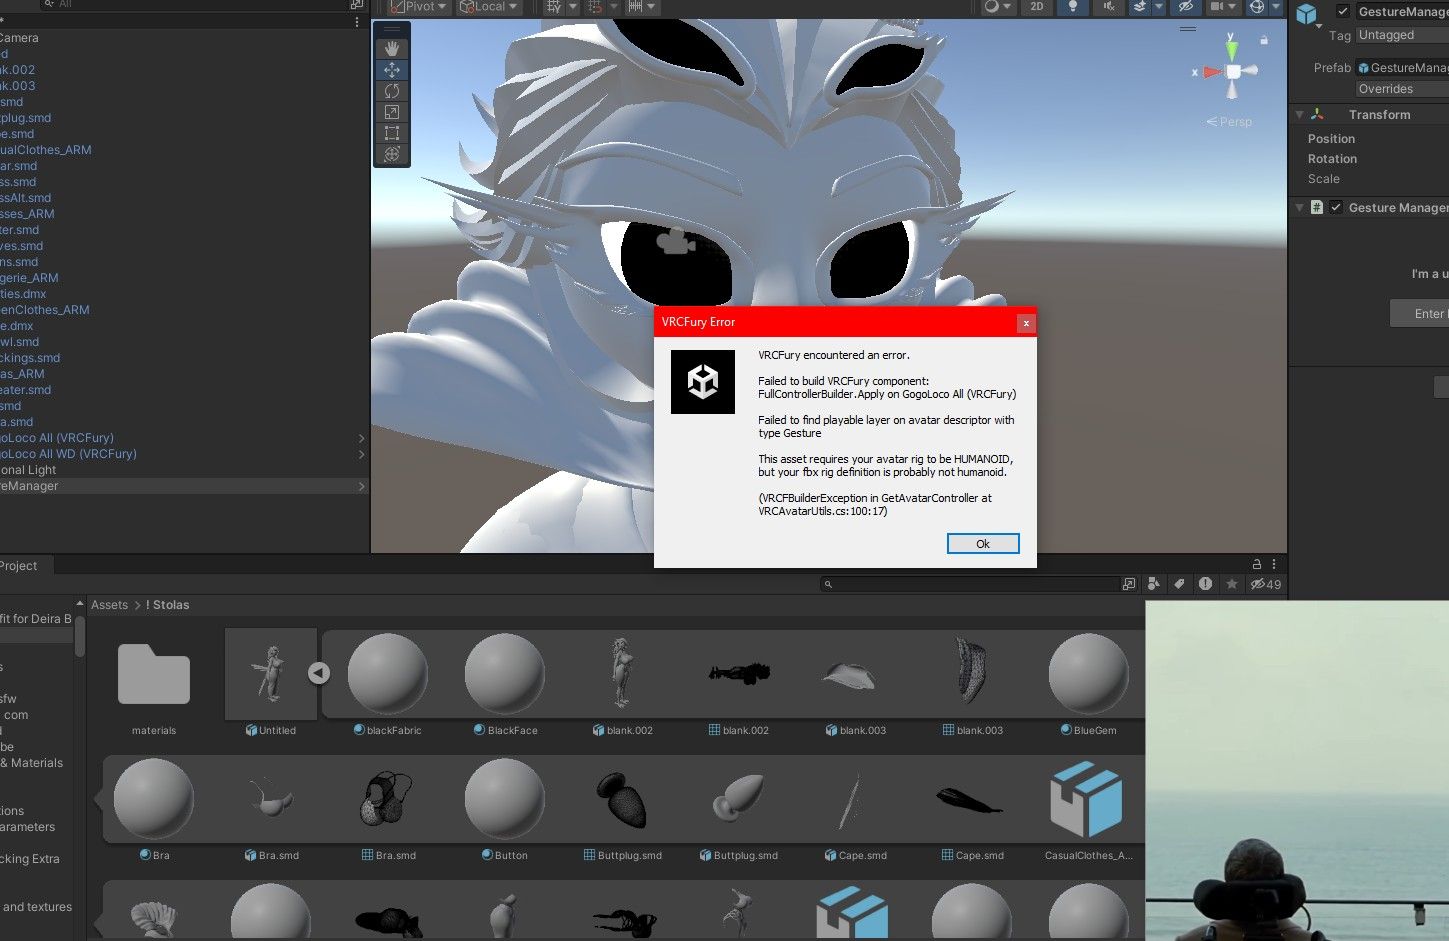Close the VRCFury Error dialog
The width and height of the screenshot is (1449, 941).
(1026, 323)
